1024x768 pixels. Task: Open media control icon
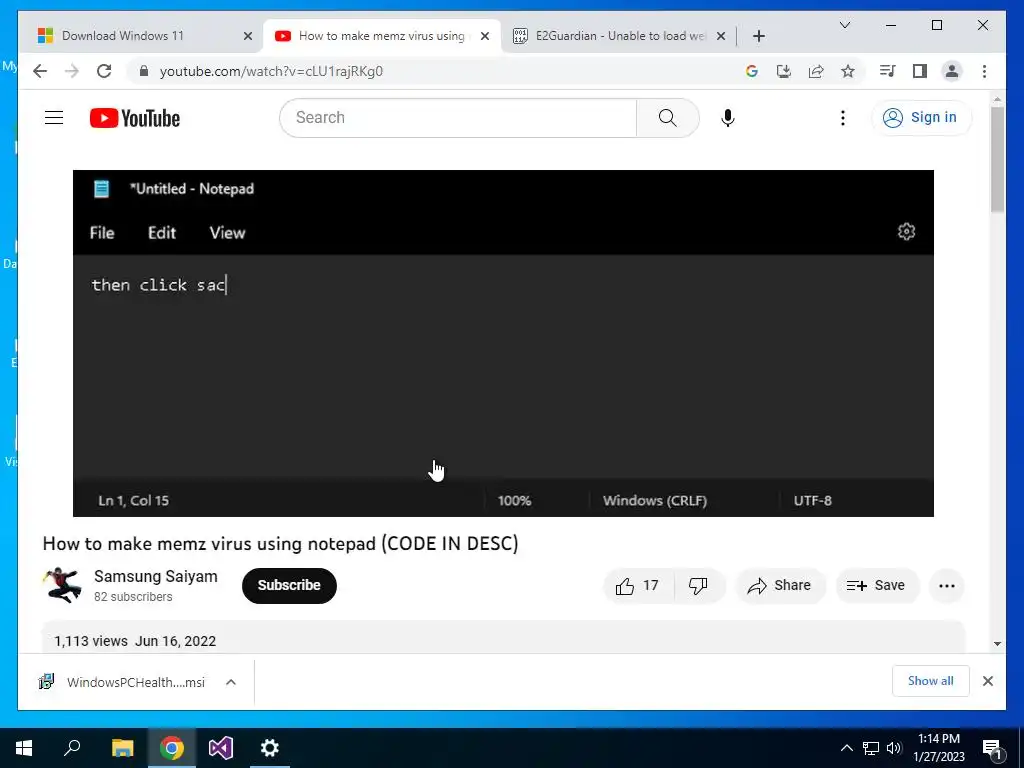[x=887, y=71]
